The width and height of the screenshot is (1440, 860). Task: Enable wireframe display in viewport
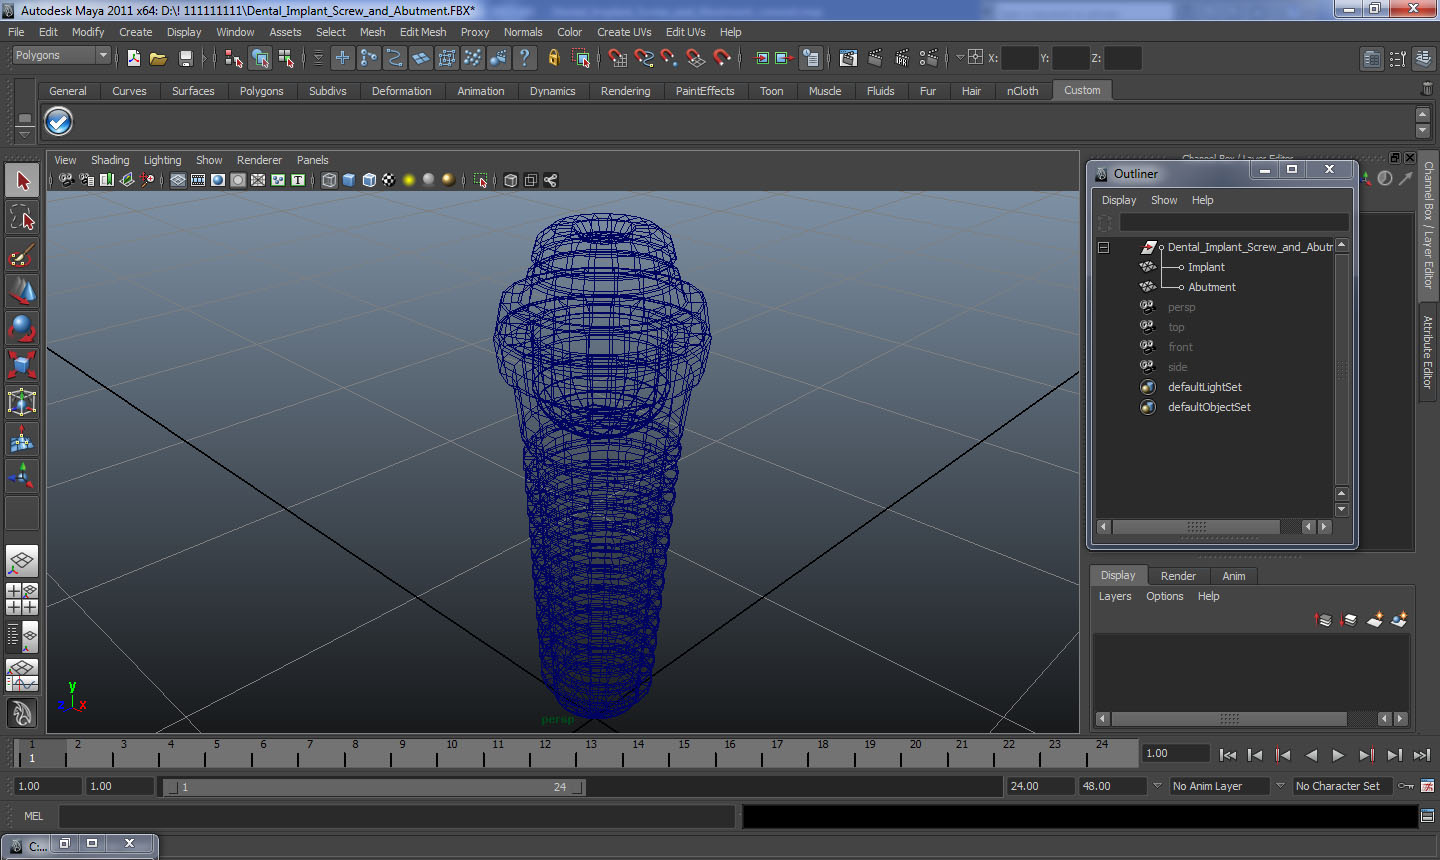tap(329, 180)
